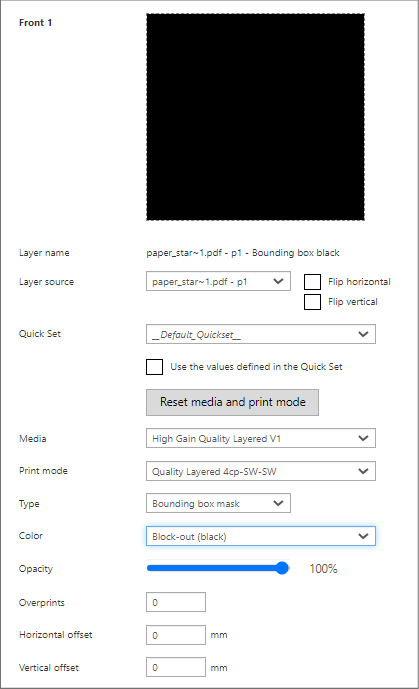Viewport: 419px width, 689px height.
Task: Expand the Print mode combo box
Action: (261, 471)
